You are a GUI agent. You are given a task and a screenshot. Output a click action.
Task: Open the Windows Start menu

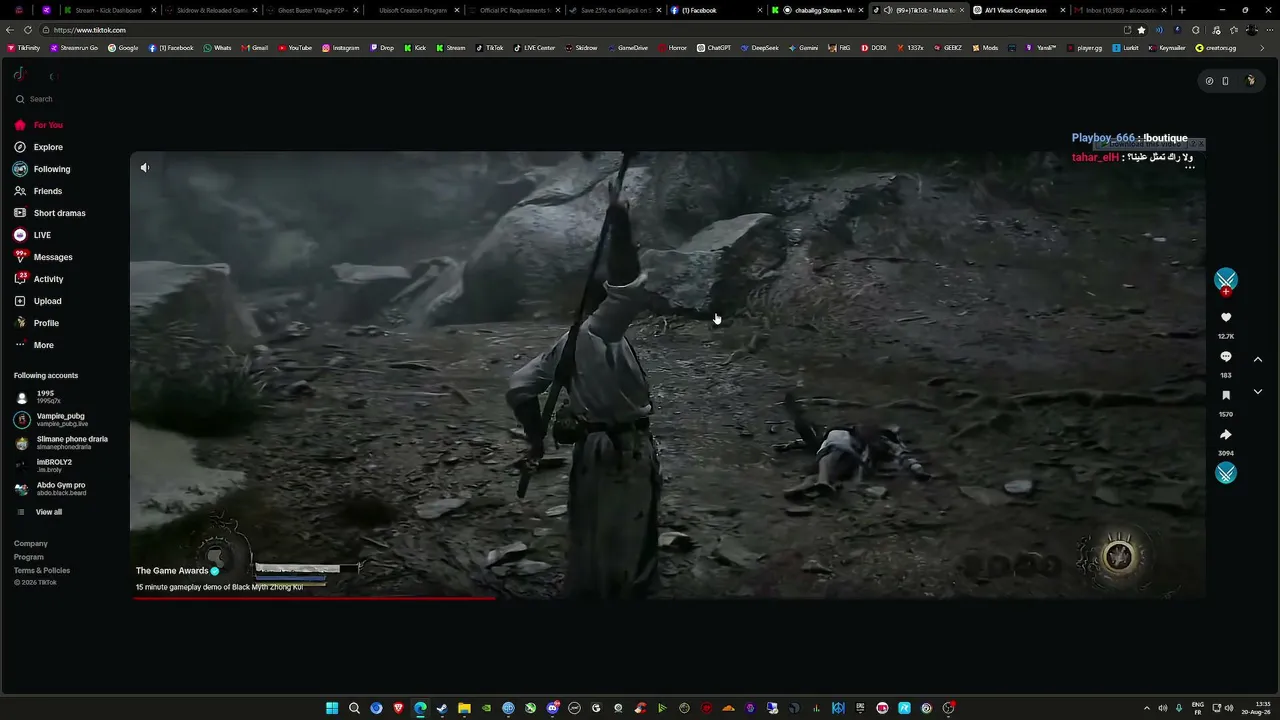coord(332,708)
